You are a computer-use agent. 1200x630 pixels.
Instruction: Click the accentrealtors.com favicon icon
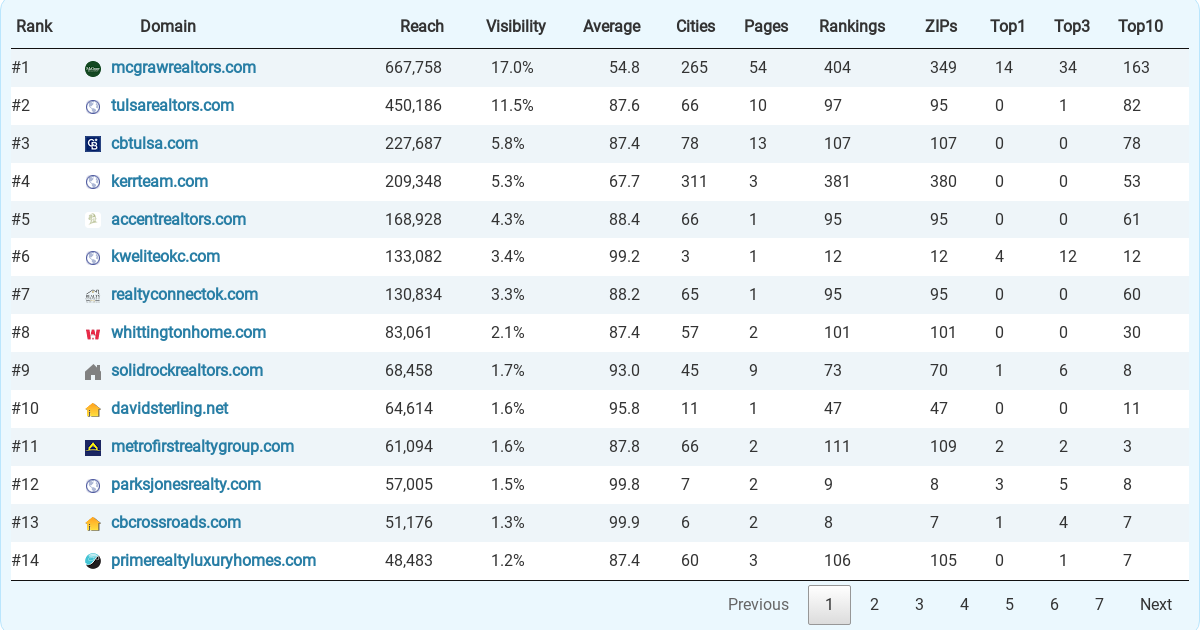[93, 220]
